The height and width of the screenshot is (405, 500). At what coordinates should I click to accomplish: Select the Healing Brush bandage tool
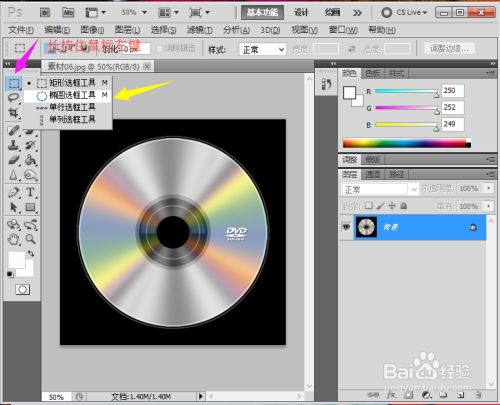13,130
